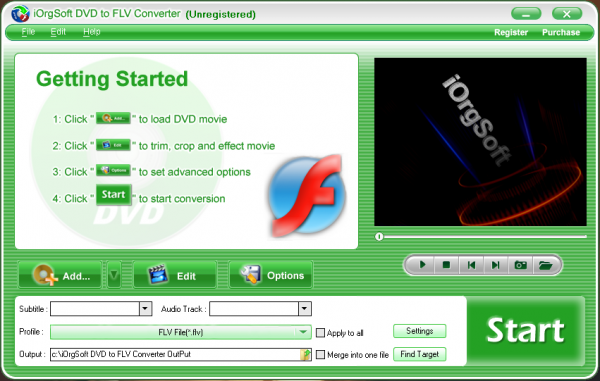
Task: Click Purchase in the menu bar
Action: [x=561, y=33]
